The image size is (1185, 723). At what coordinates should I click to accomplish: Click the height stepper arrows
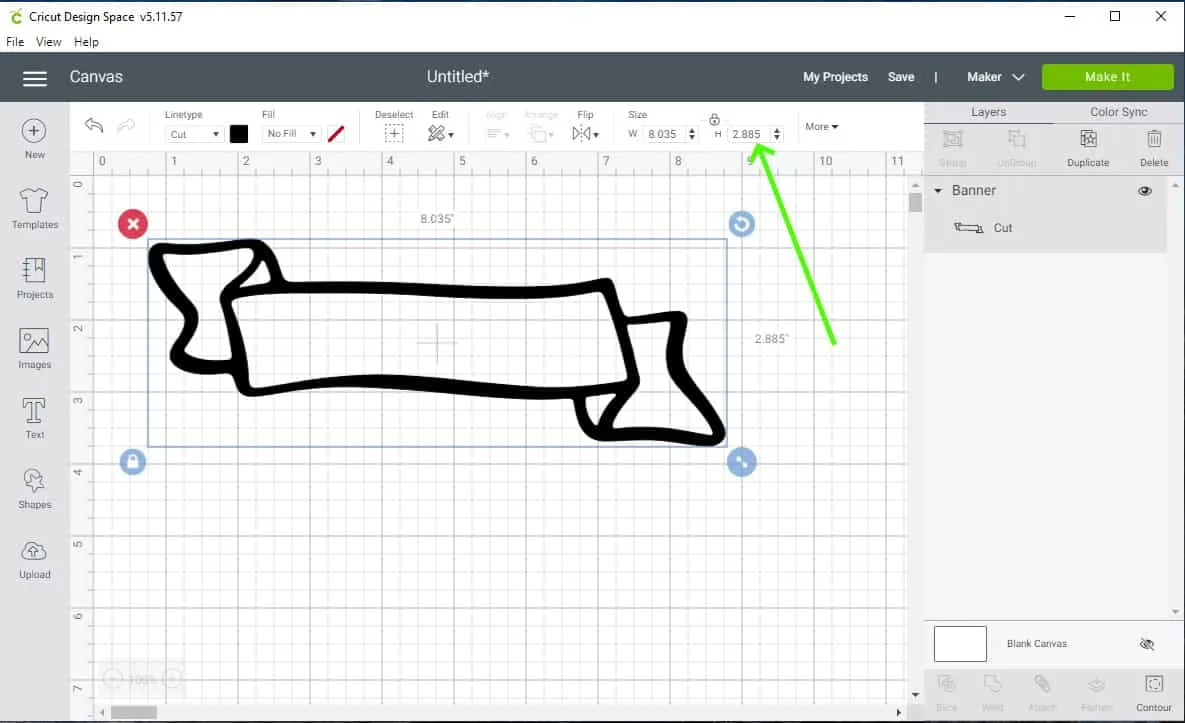pos(777,134)
